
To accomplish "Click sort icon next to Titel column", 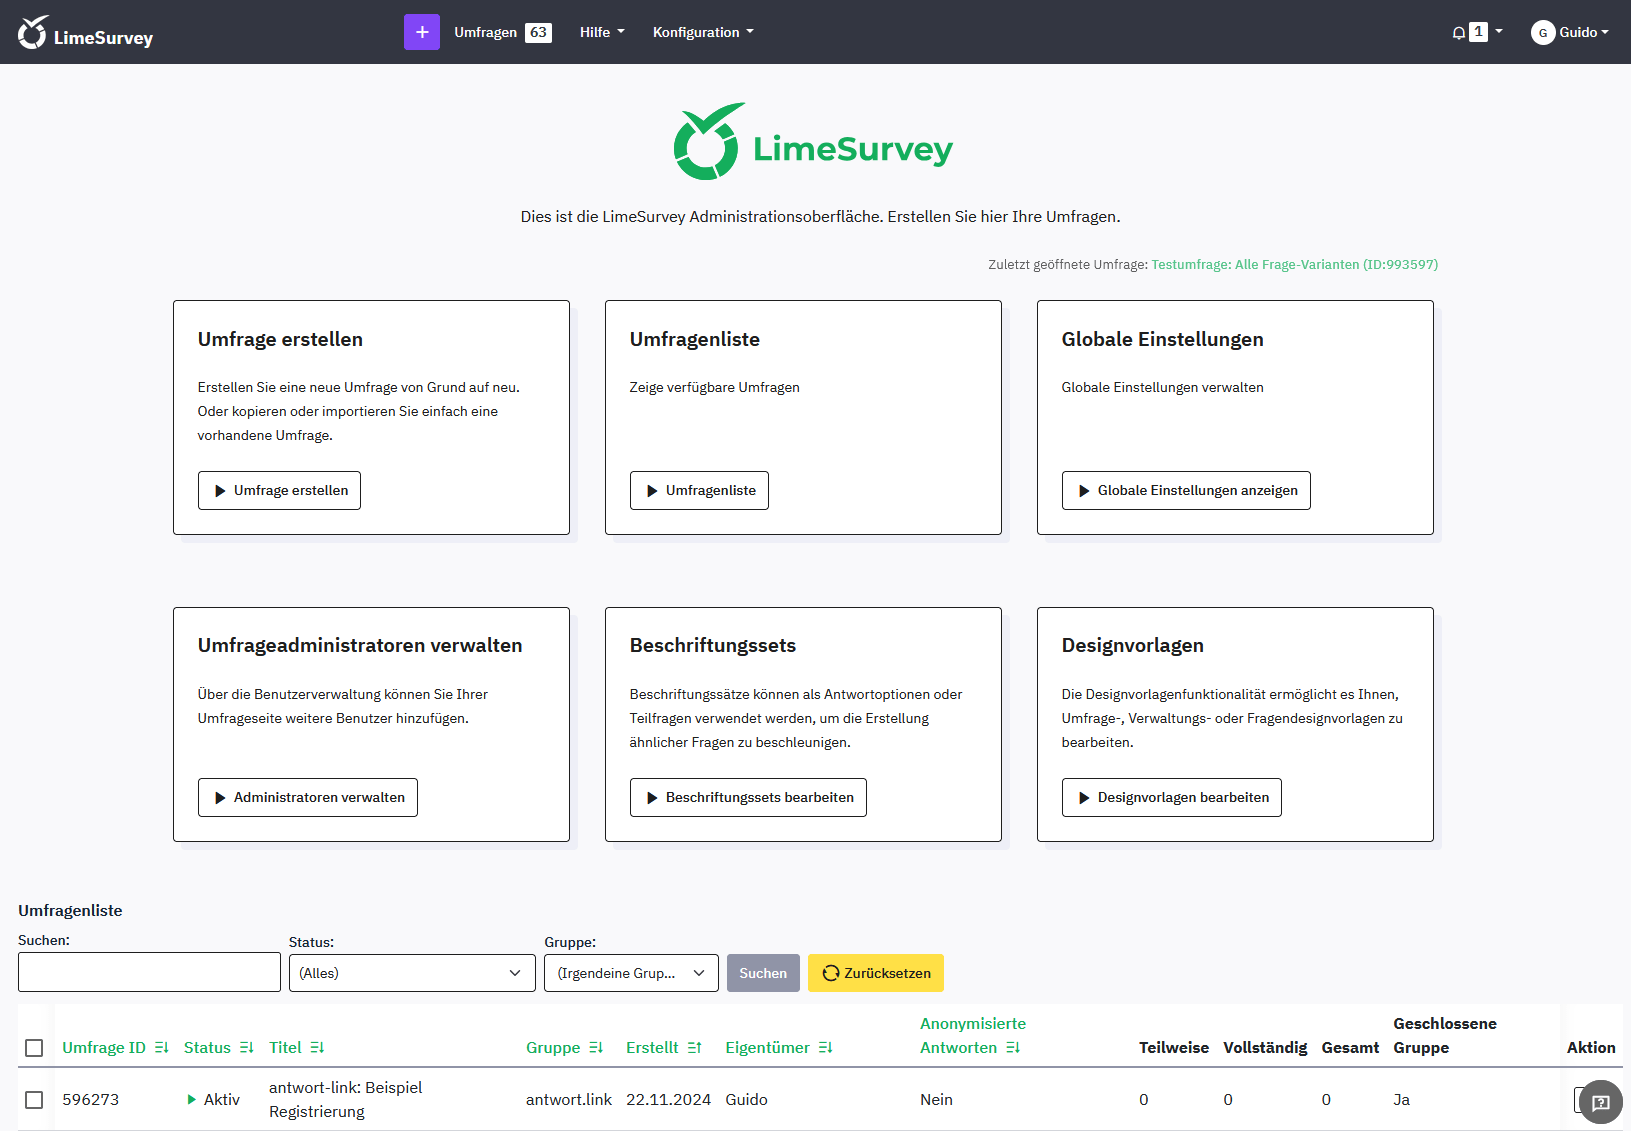I will point(317,1048).
